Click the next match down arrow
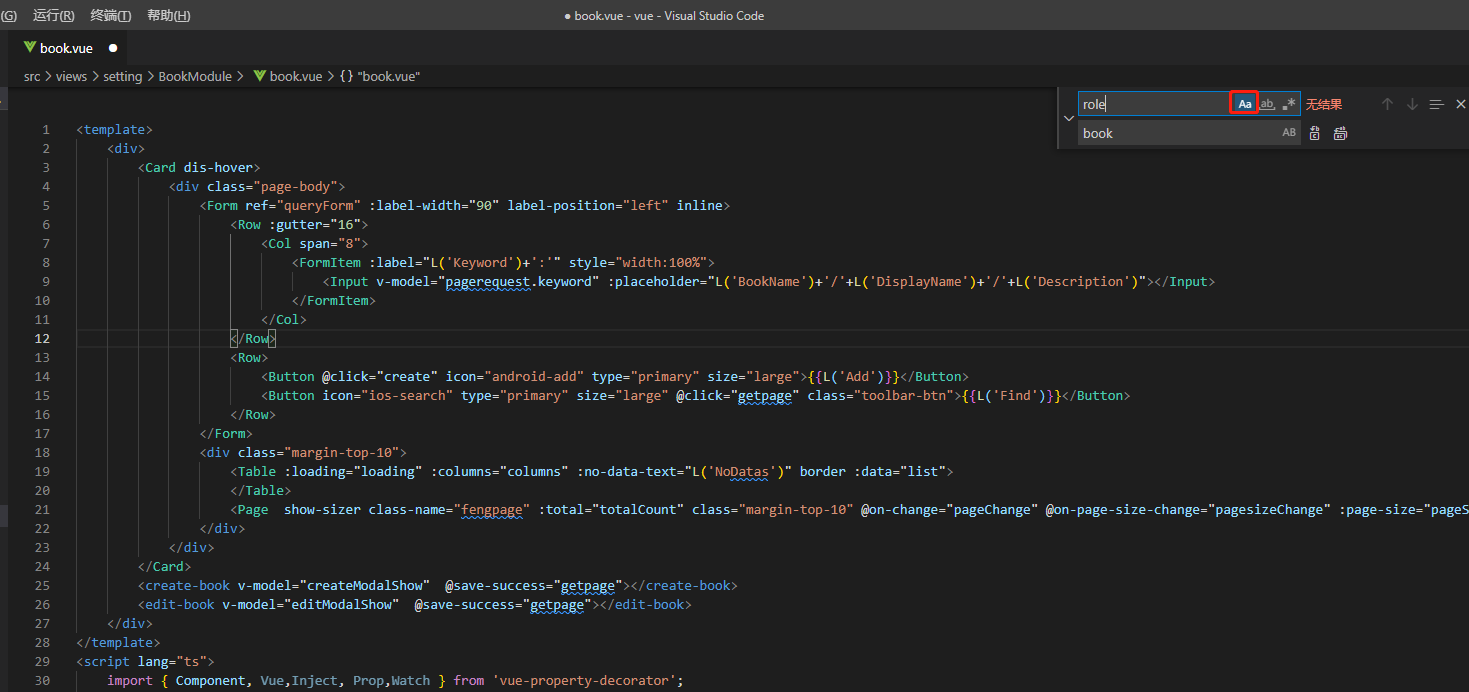Screen dimensions: 1469x692 tap(1412, 104)
